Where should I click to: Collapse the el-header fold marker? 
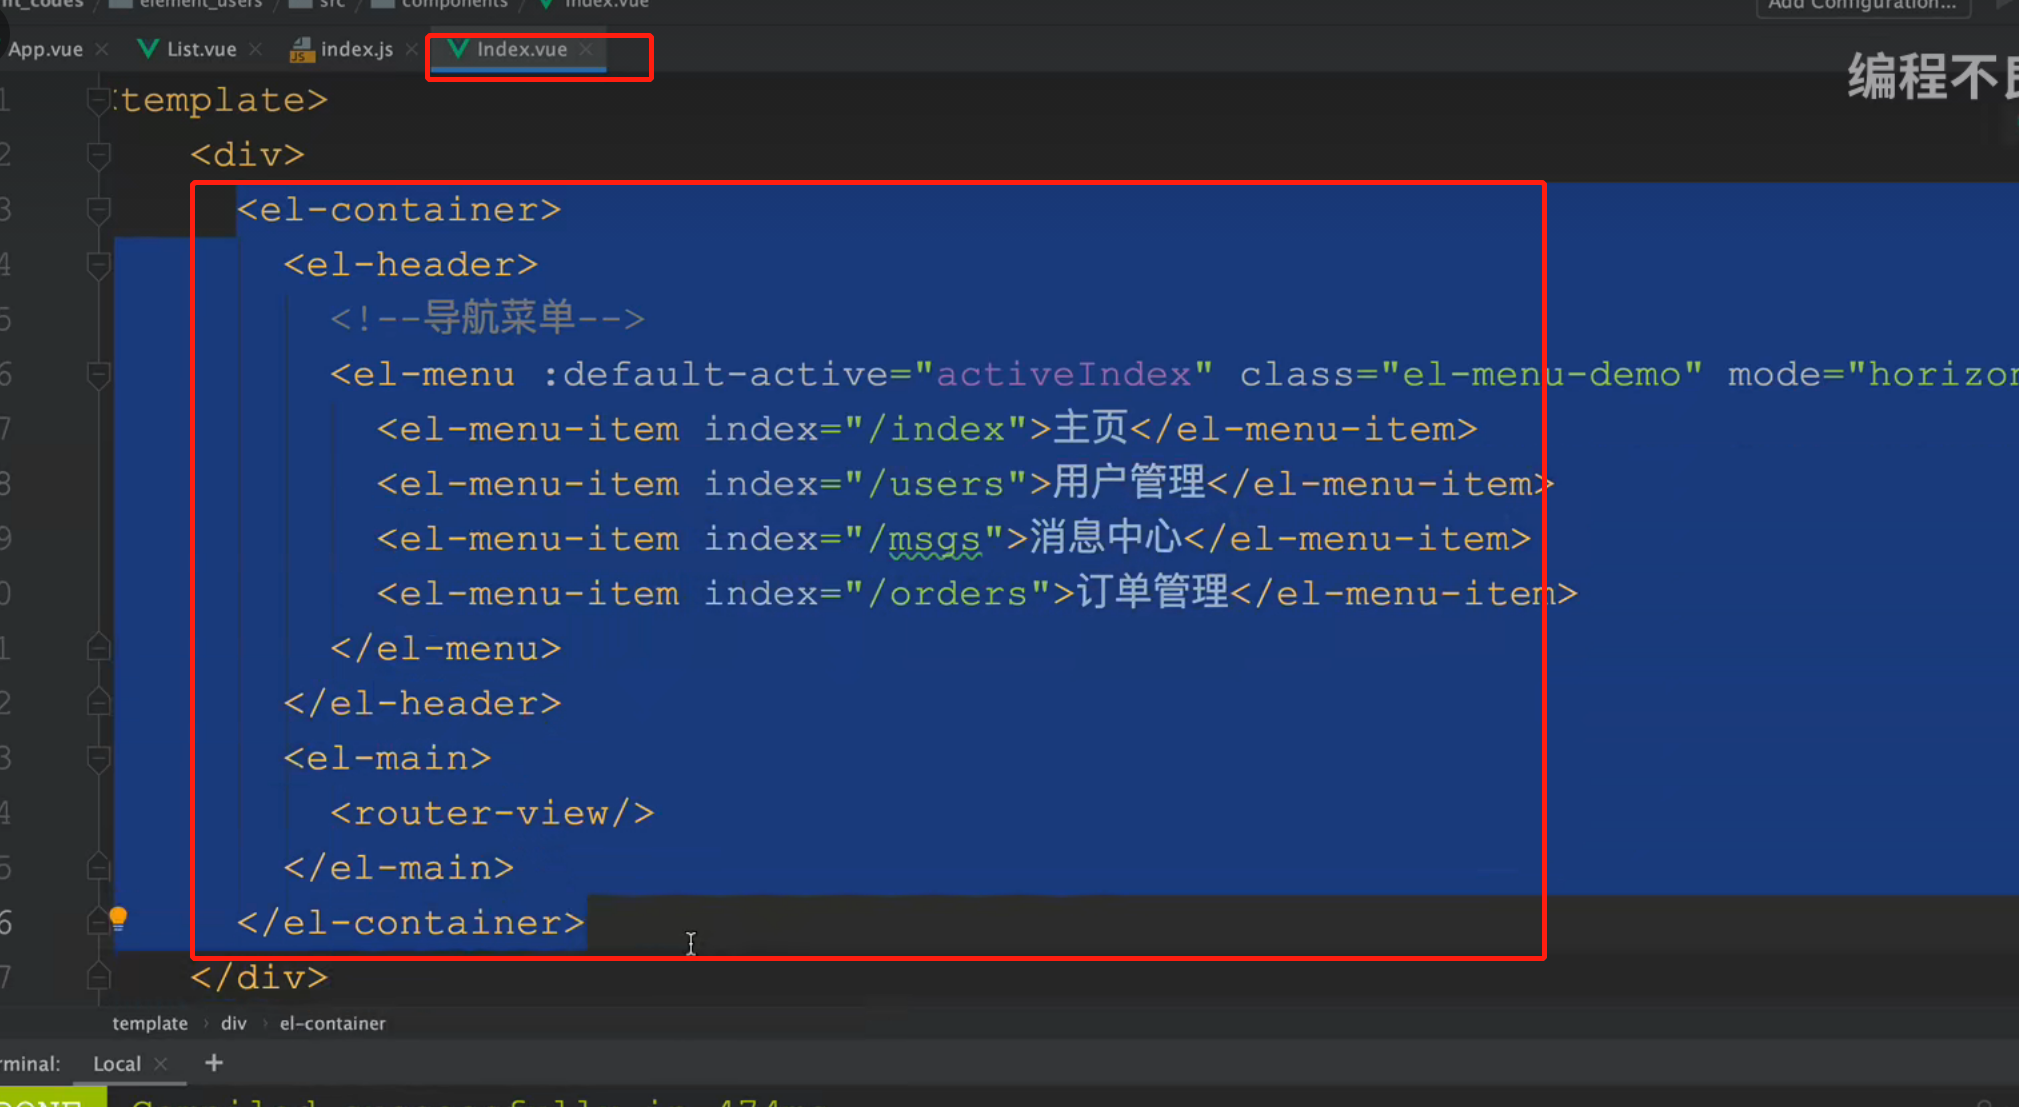click(x=98, y=265)
